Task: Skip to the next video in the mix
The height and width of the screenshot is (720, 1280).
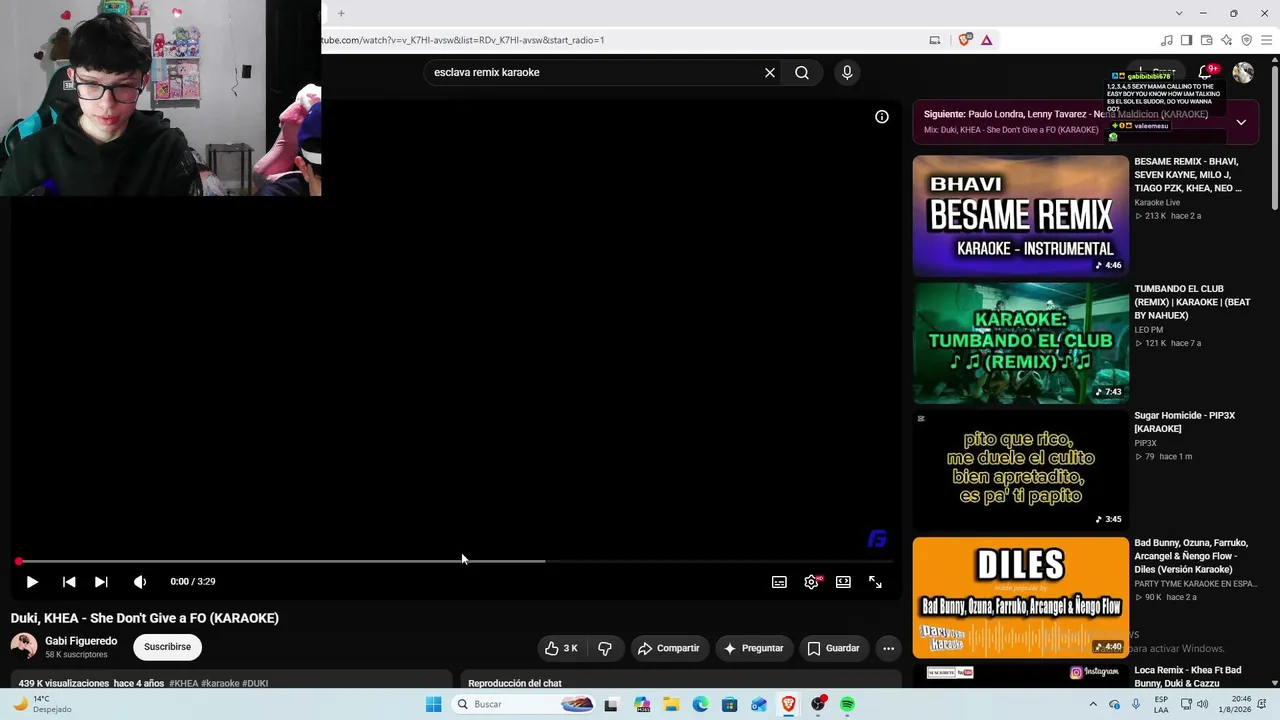Action: point(101,582)
